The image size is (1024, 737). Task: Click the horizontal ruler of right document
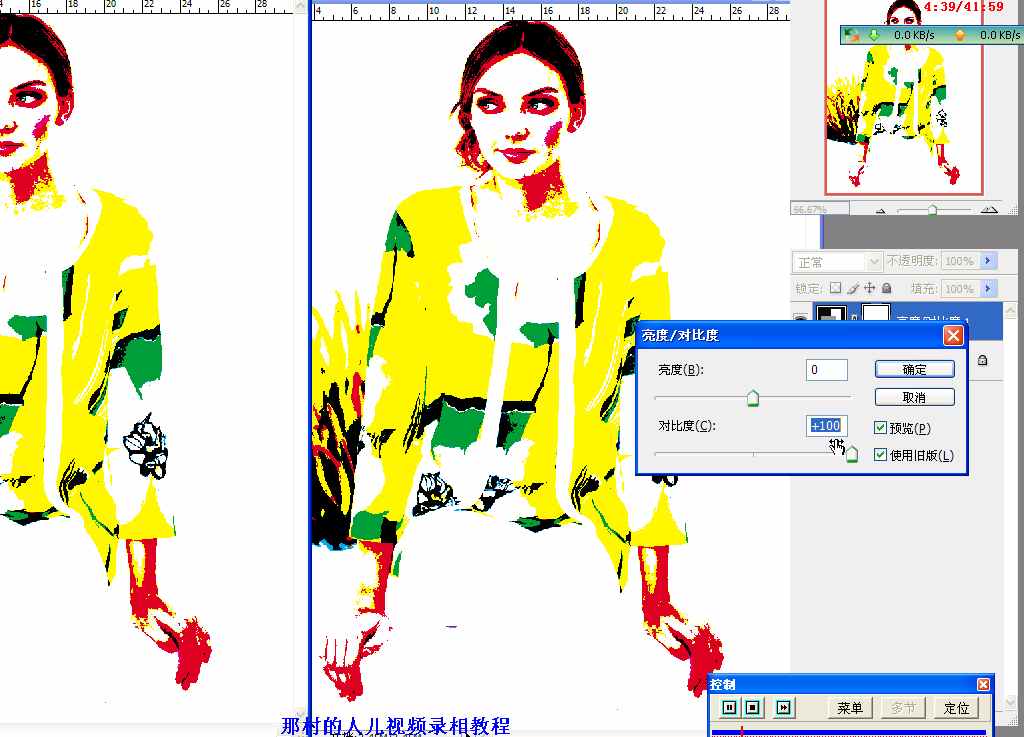pyautogui.click(x=550, y=10)
